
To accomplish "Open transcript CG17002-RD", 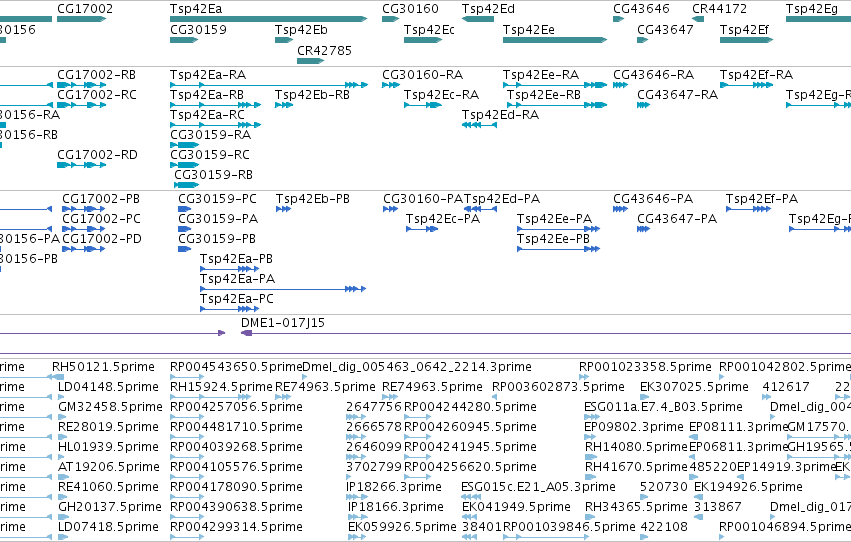I will [97, 155].
